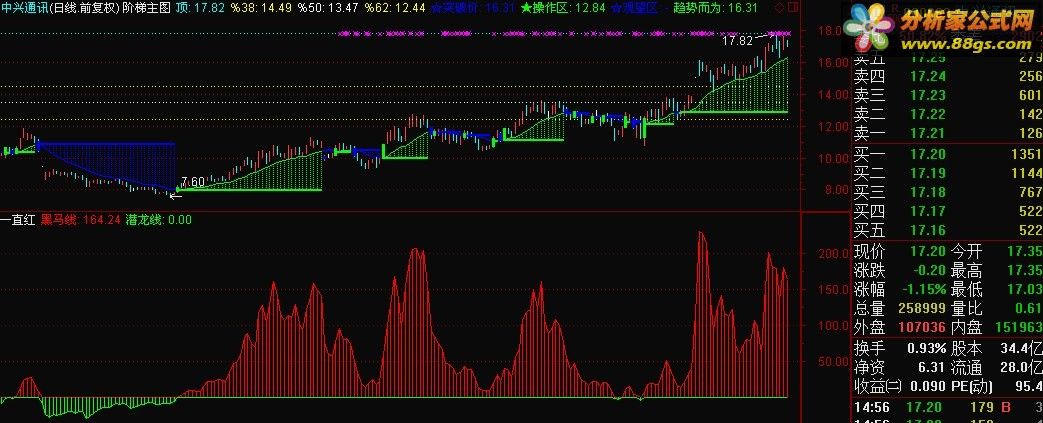The width and height of the screenshot is (1043, 423).
Task: Click the 17.82 high price marker on chart
Action: pyautogui.click(x=737, y=41)
